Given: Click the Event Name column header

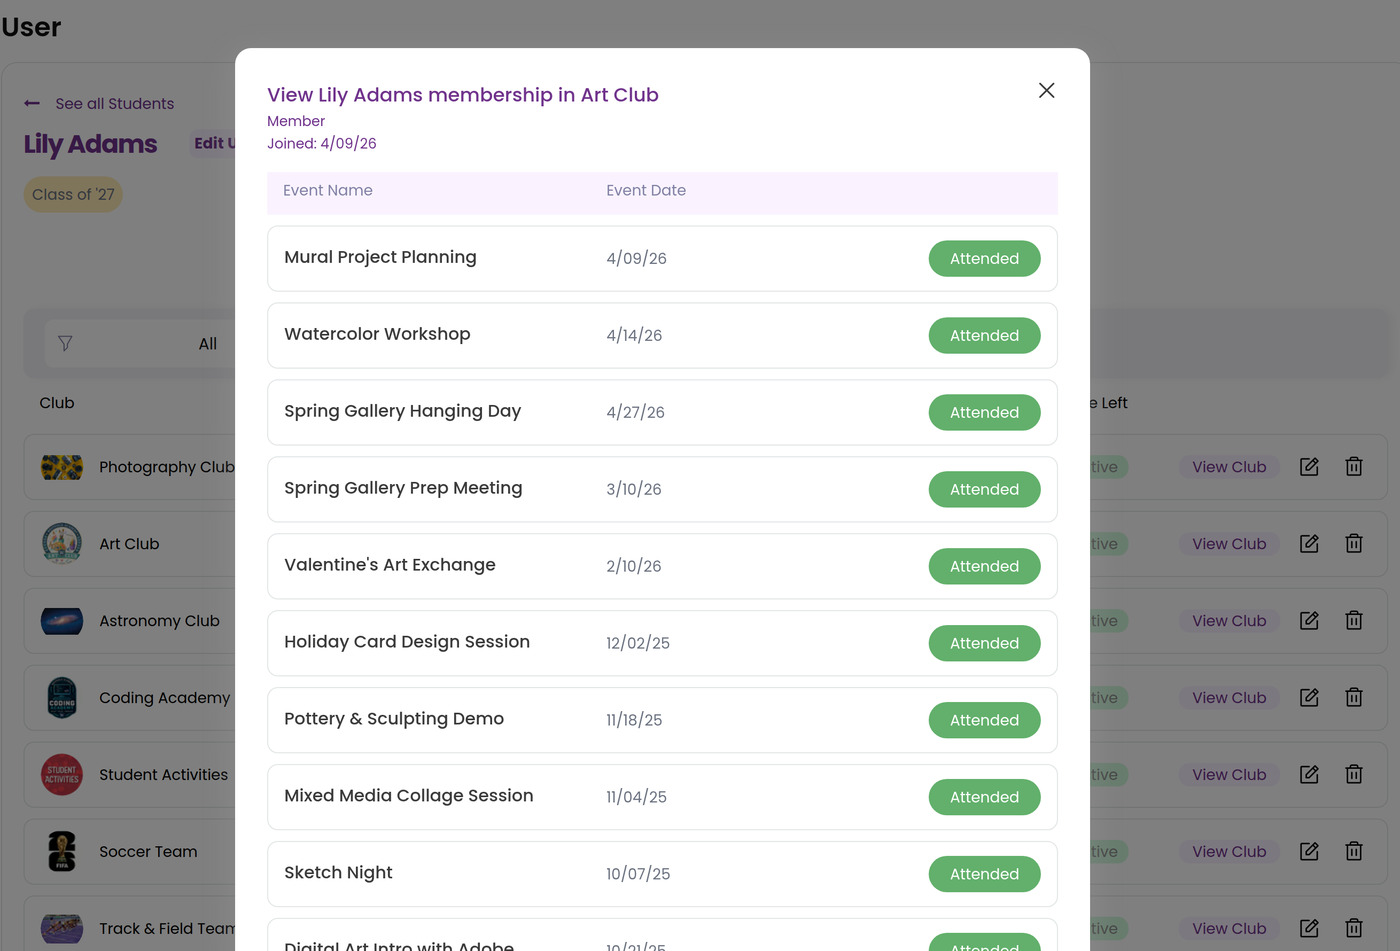Looking at the screenshot, I should tap(327, 190).
